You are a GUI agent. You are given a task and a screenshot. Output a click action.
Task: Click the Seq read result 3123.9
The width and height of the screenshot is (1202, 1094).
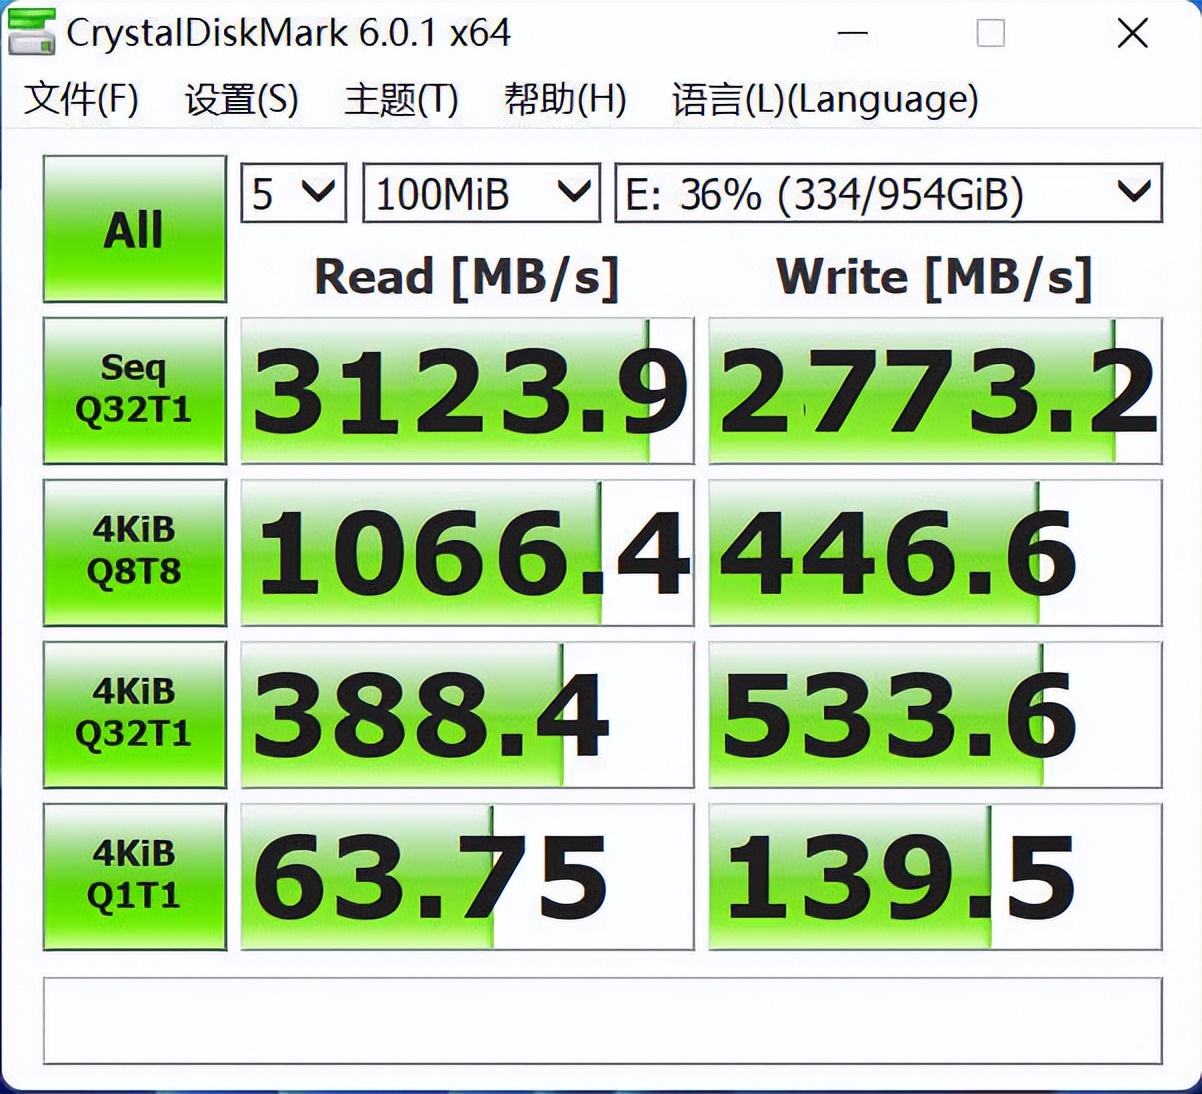click(x=467, y=391)
